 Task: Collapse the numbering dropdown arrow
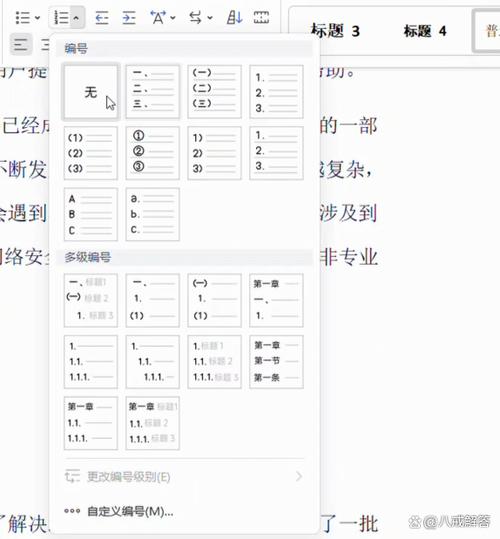coord(76,18)
